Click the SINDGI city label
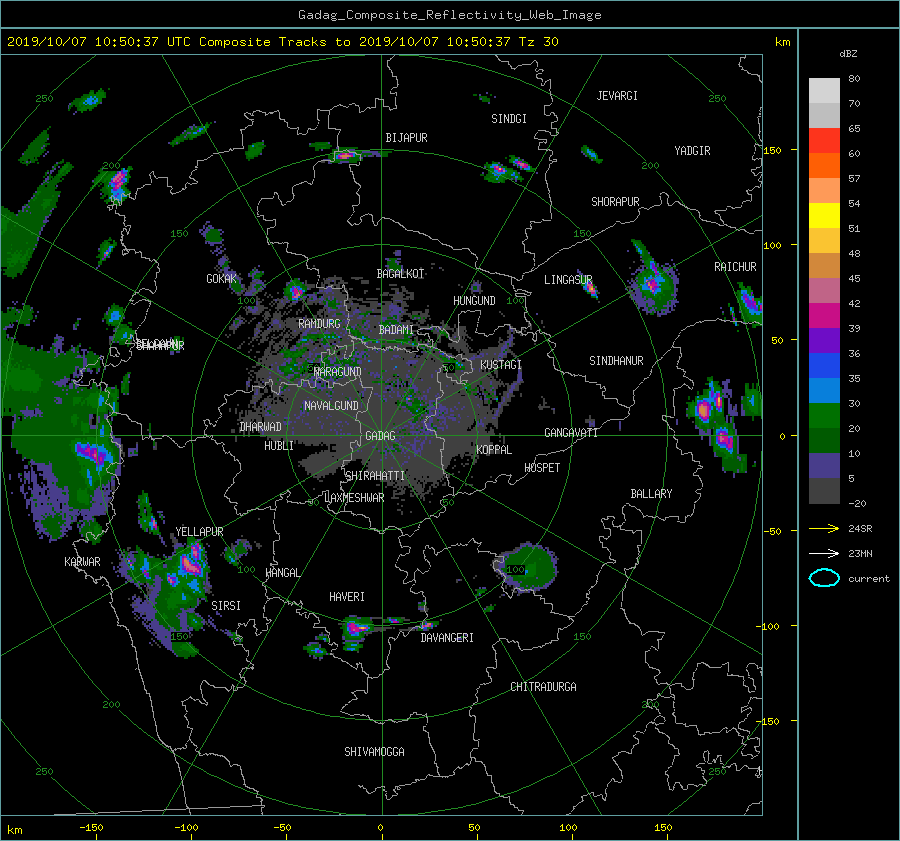 (509, 119)
